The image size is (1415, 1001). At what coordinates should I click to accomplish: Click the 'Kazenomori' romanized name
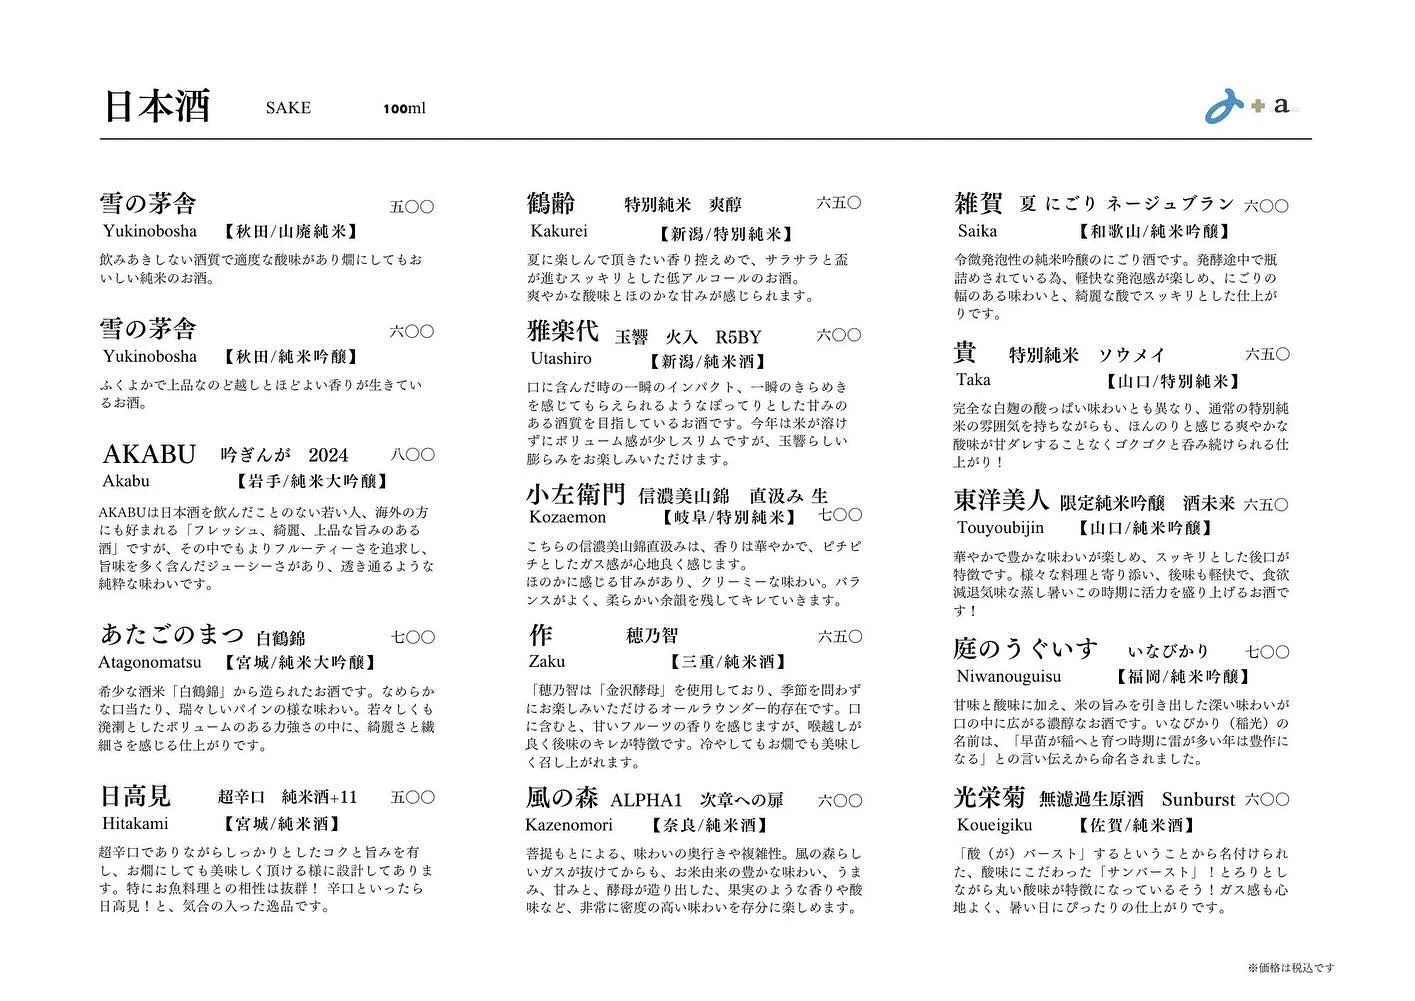click(x=569, y=825)
